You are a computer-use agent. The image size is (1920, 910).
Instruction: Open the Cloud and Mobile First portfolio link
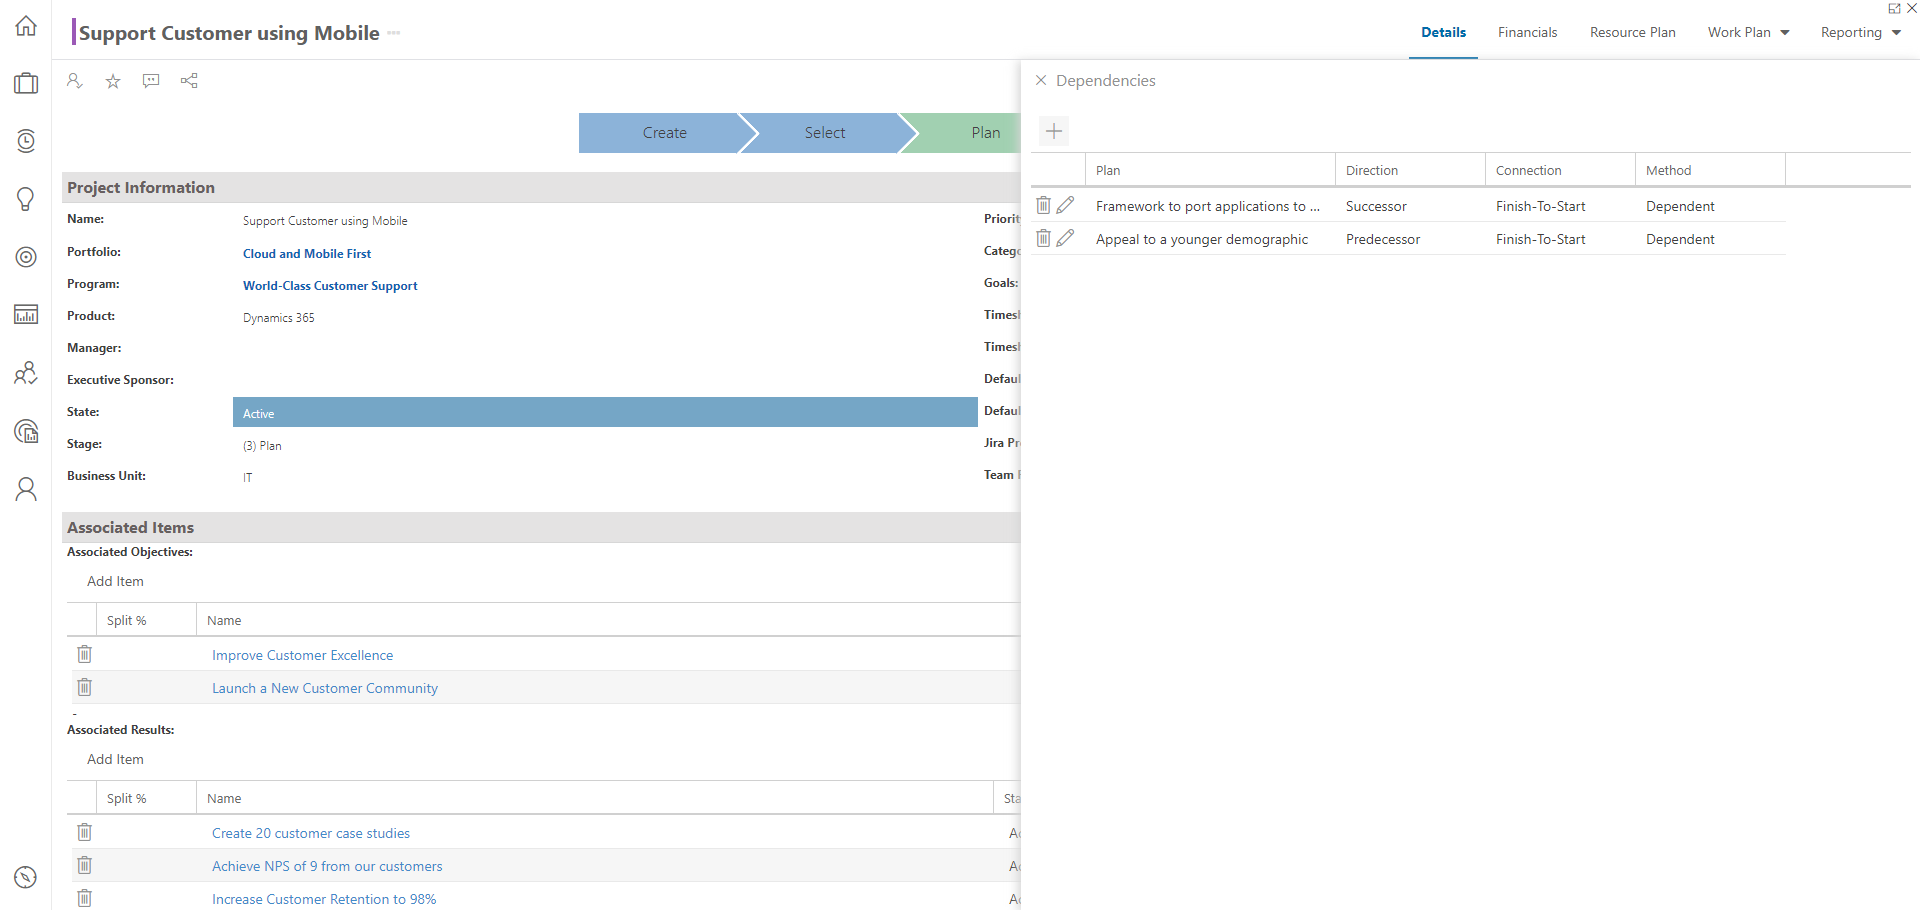(x=307, y=254)
